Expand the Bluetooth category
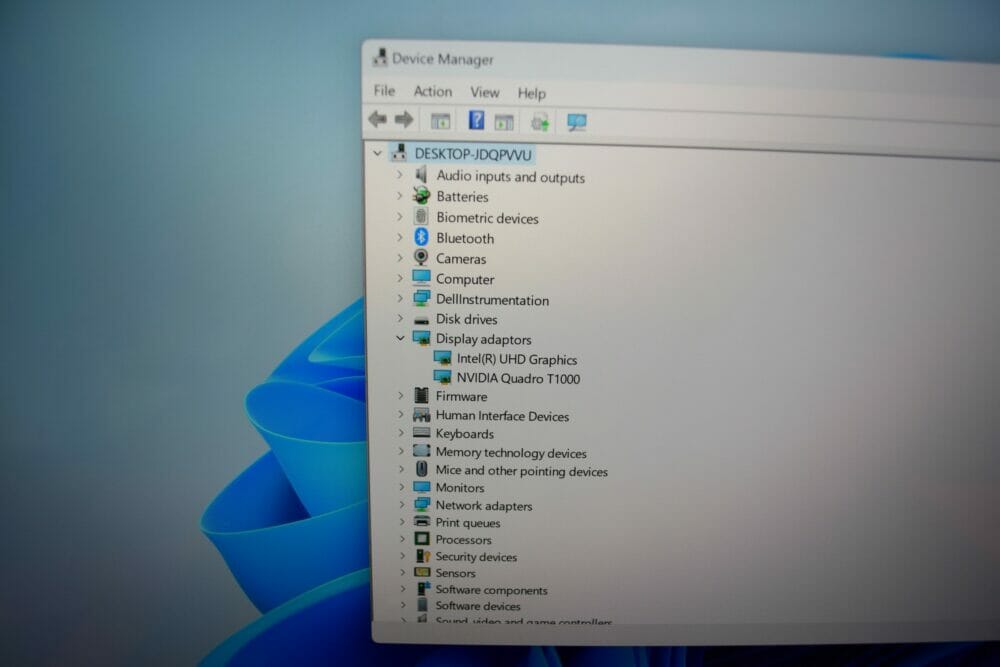The image size is (1000, 667). coord(399,237)
